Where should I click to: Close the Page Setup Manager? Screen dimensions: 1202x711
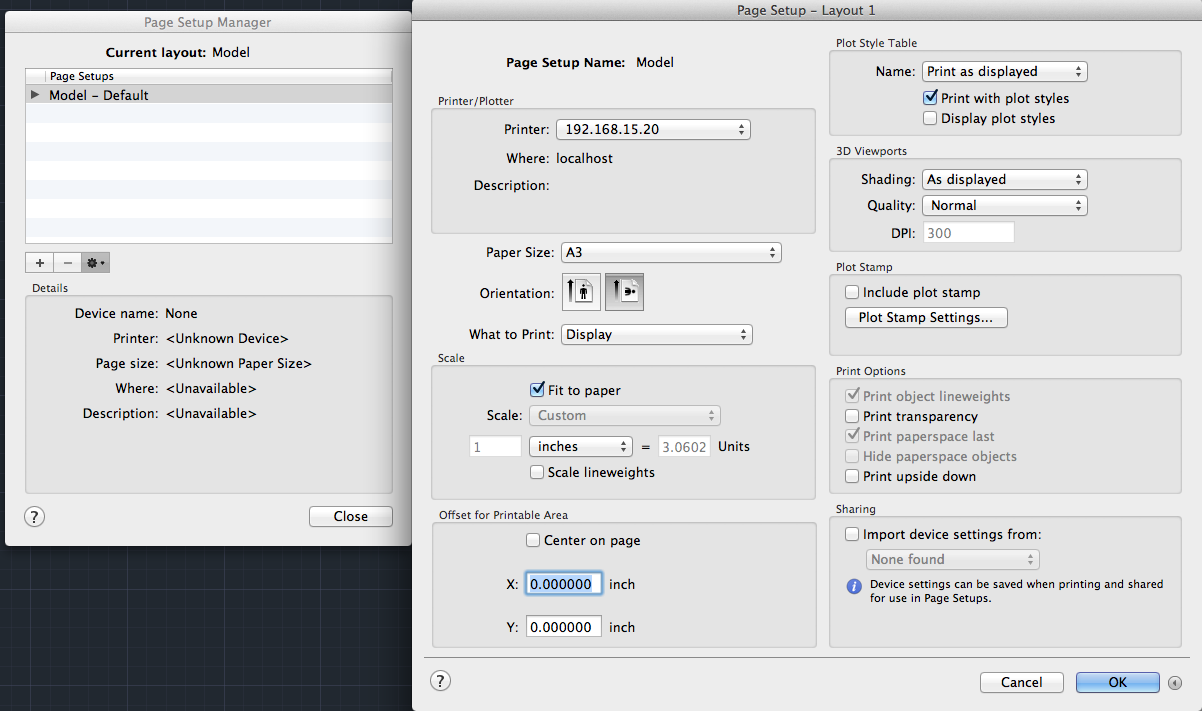[x=350, y=516]
